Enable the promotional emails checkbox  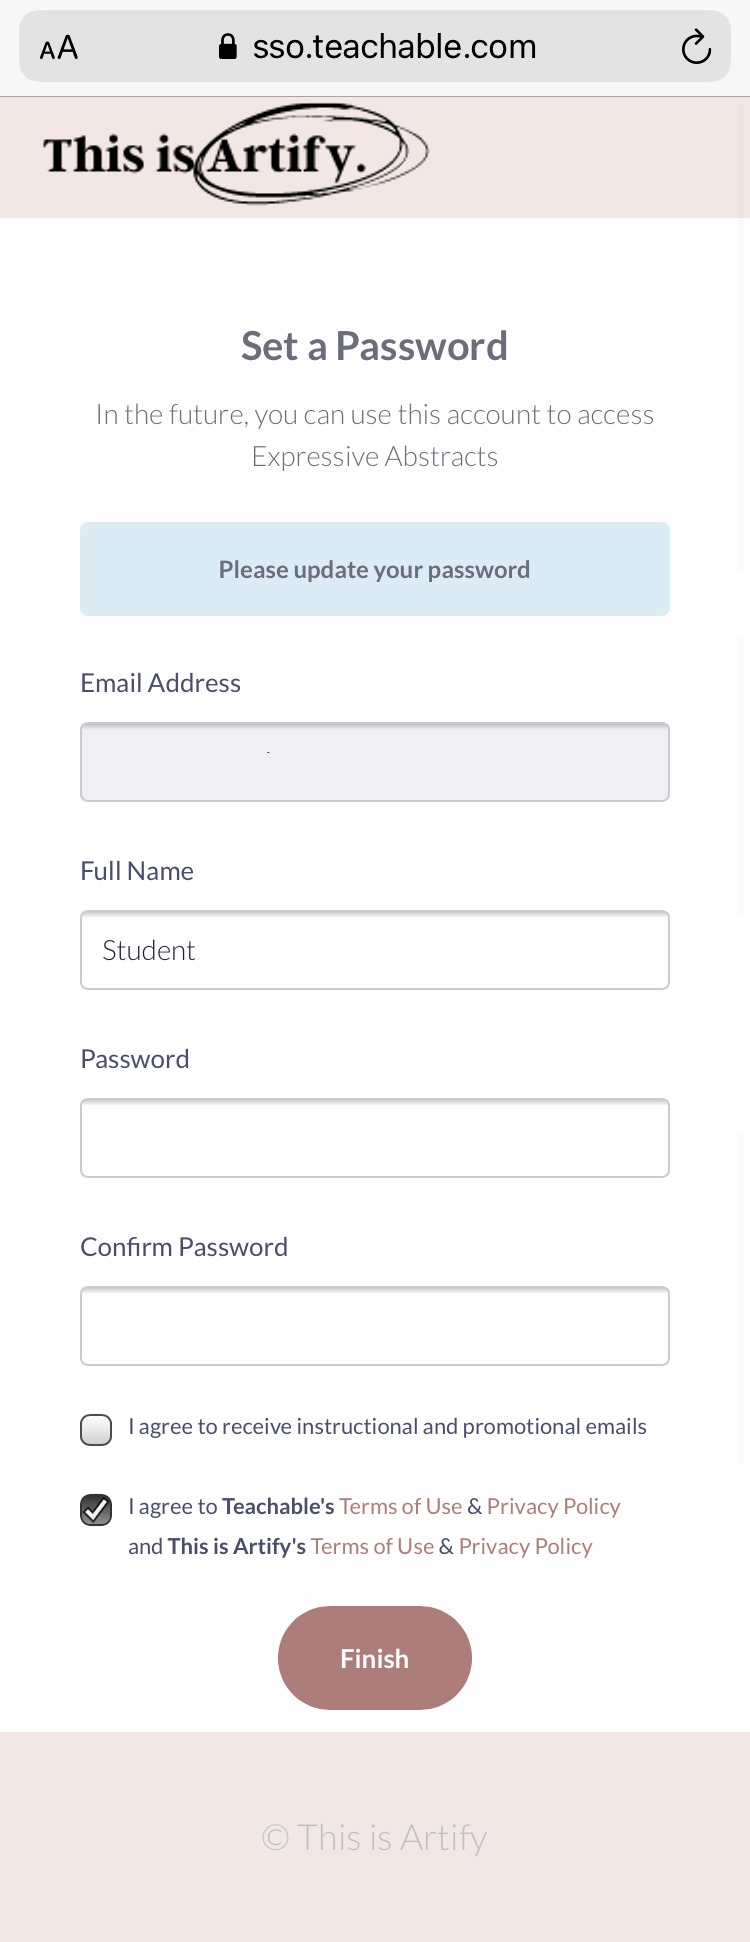tap(96, 1429)
